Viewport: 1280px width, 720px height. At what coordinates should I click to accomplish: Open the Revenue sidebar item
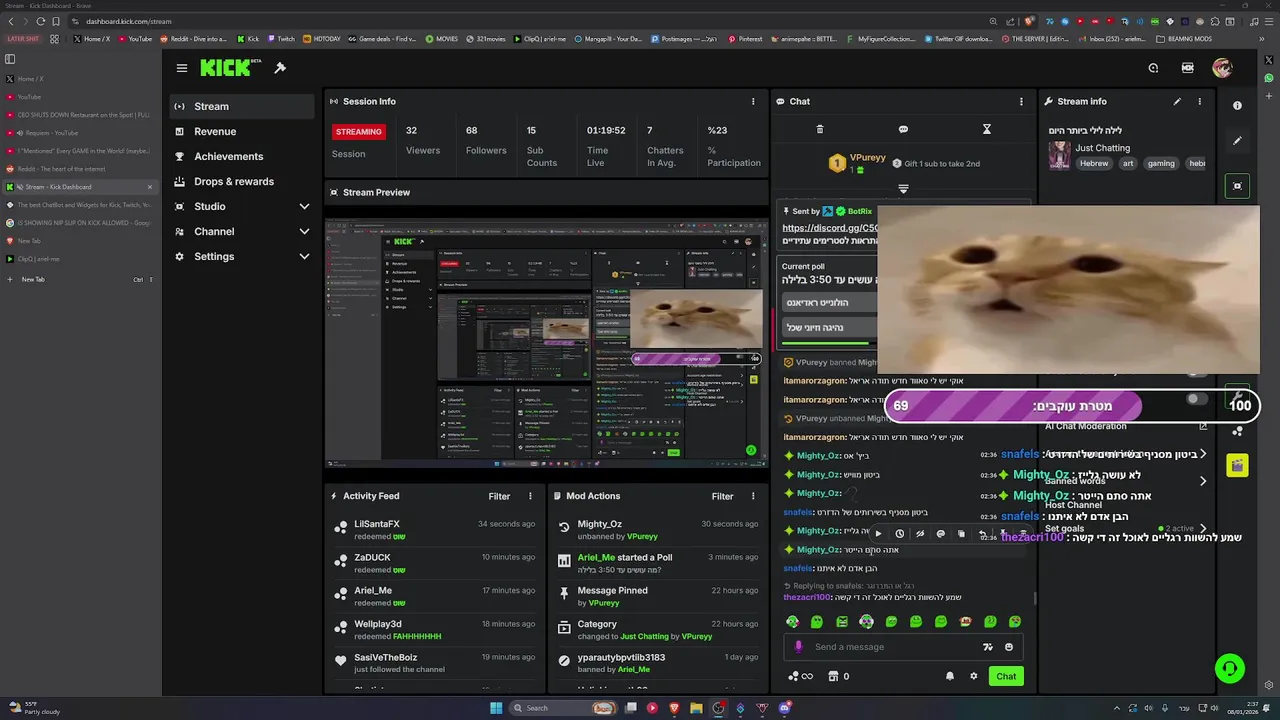coord(242,131)
